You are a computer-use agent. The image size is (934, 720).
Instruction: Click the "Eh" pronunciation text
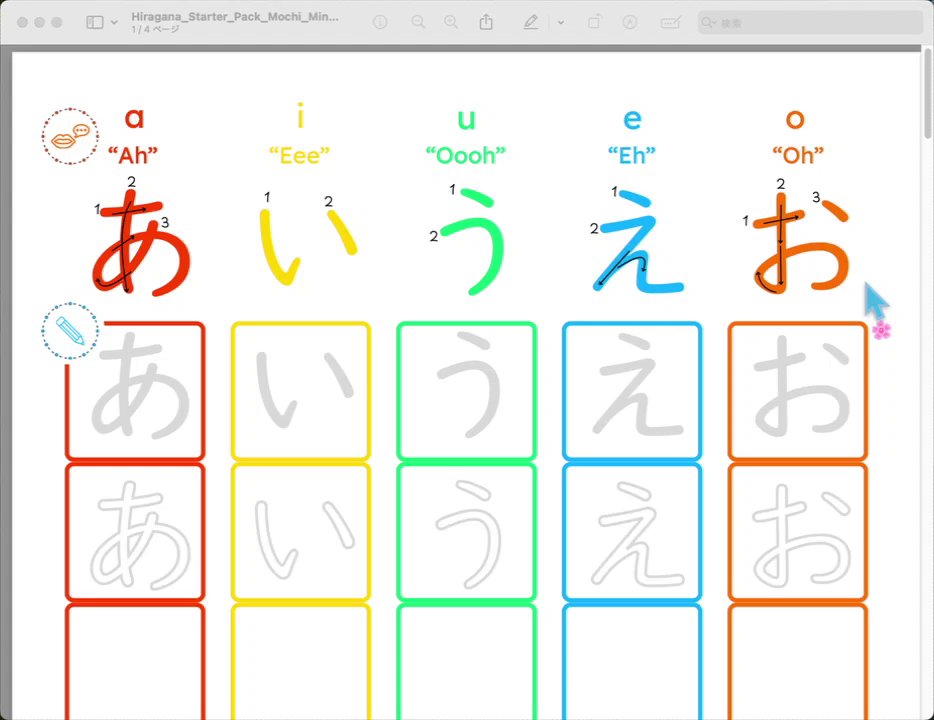click(x=631, y=155)
